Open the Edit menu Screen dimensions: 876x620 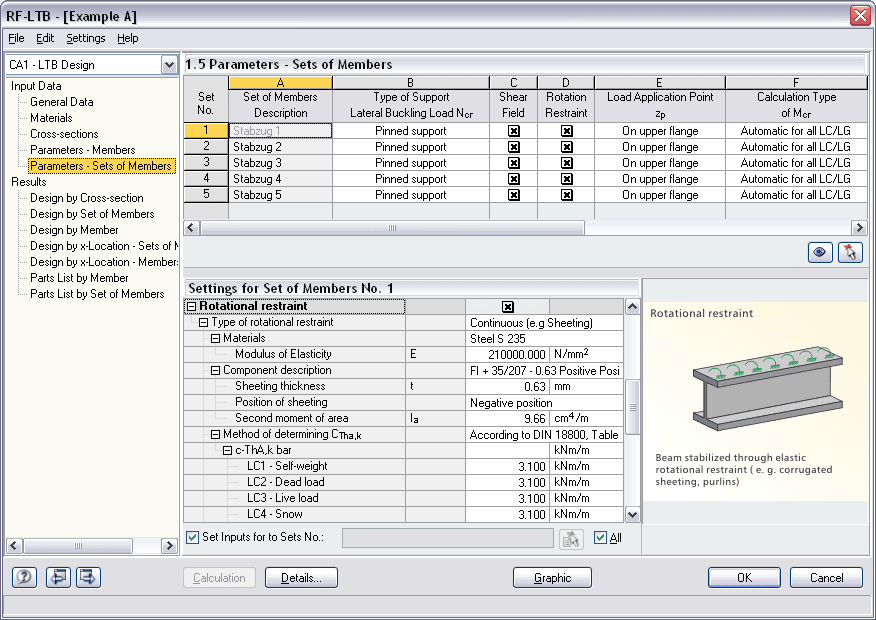coord(45,38)
